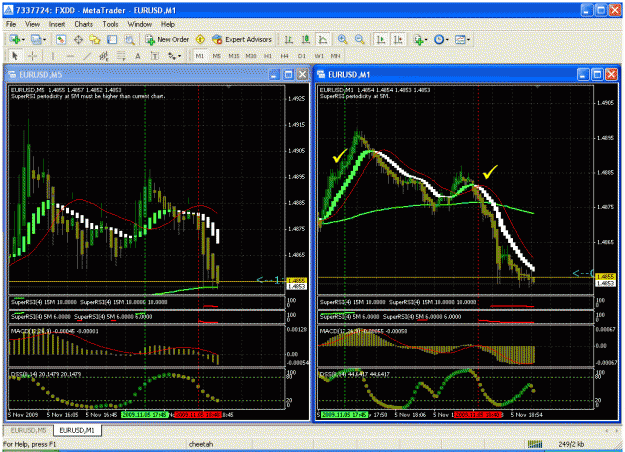Click the connection status bars icon

(535, 444)
